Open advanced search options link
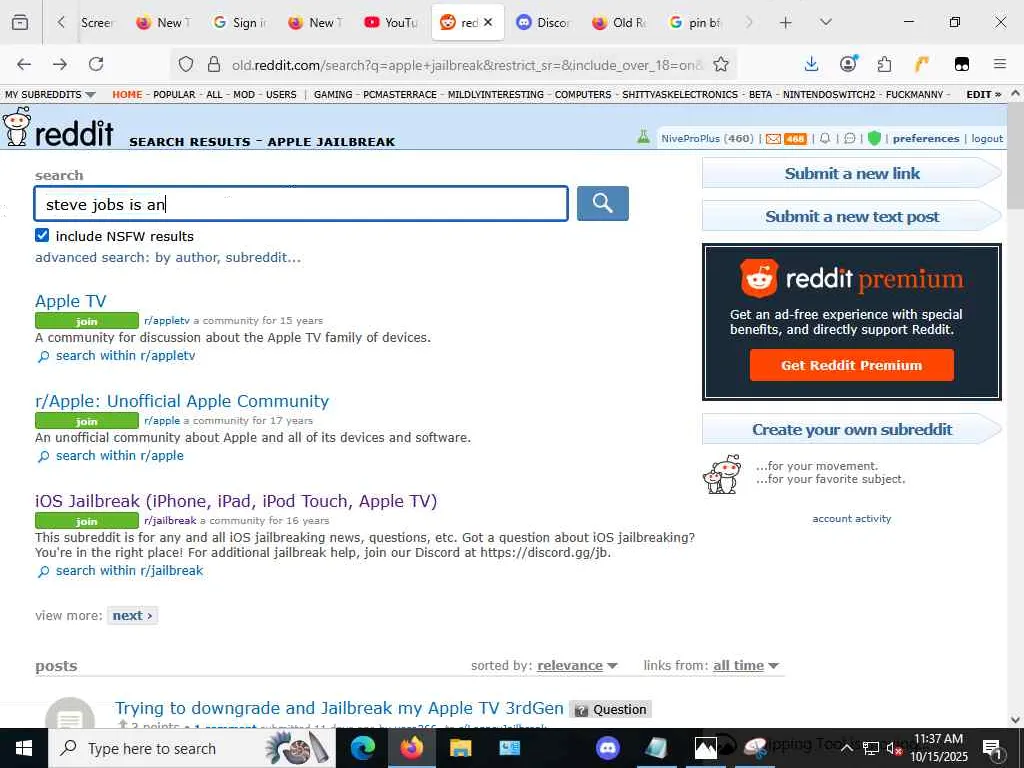This screenshot has height=768, width=1024. pyautogui.click(x=168, y=257)
